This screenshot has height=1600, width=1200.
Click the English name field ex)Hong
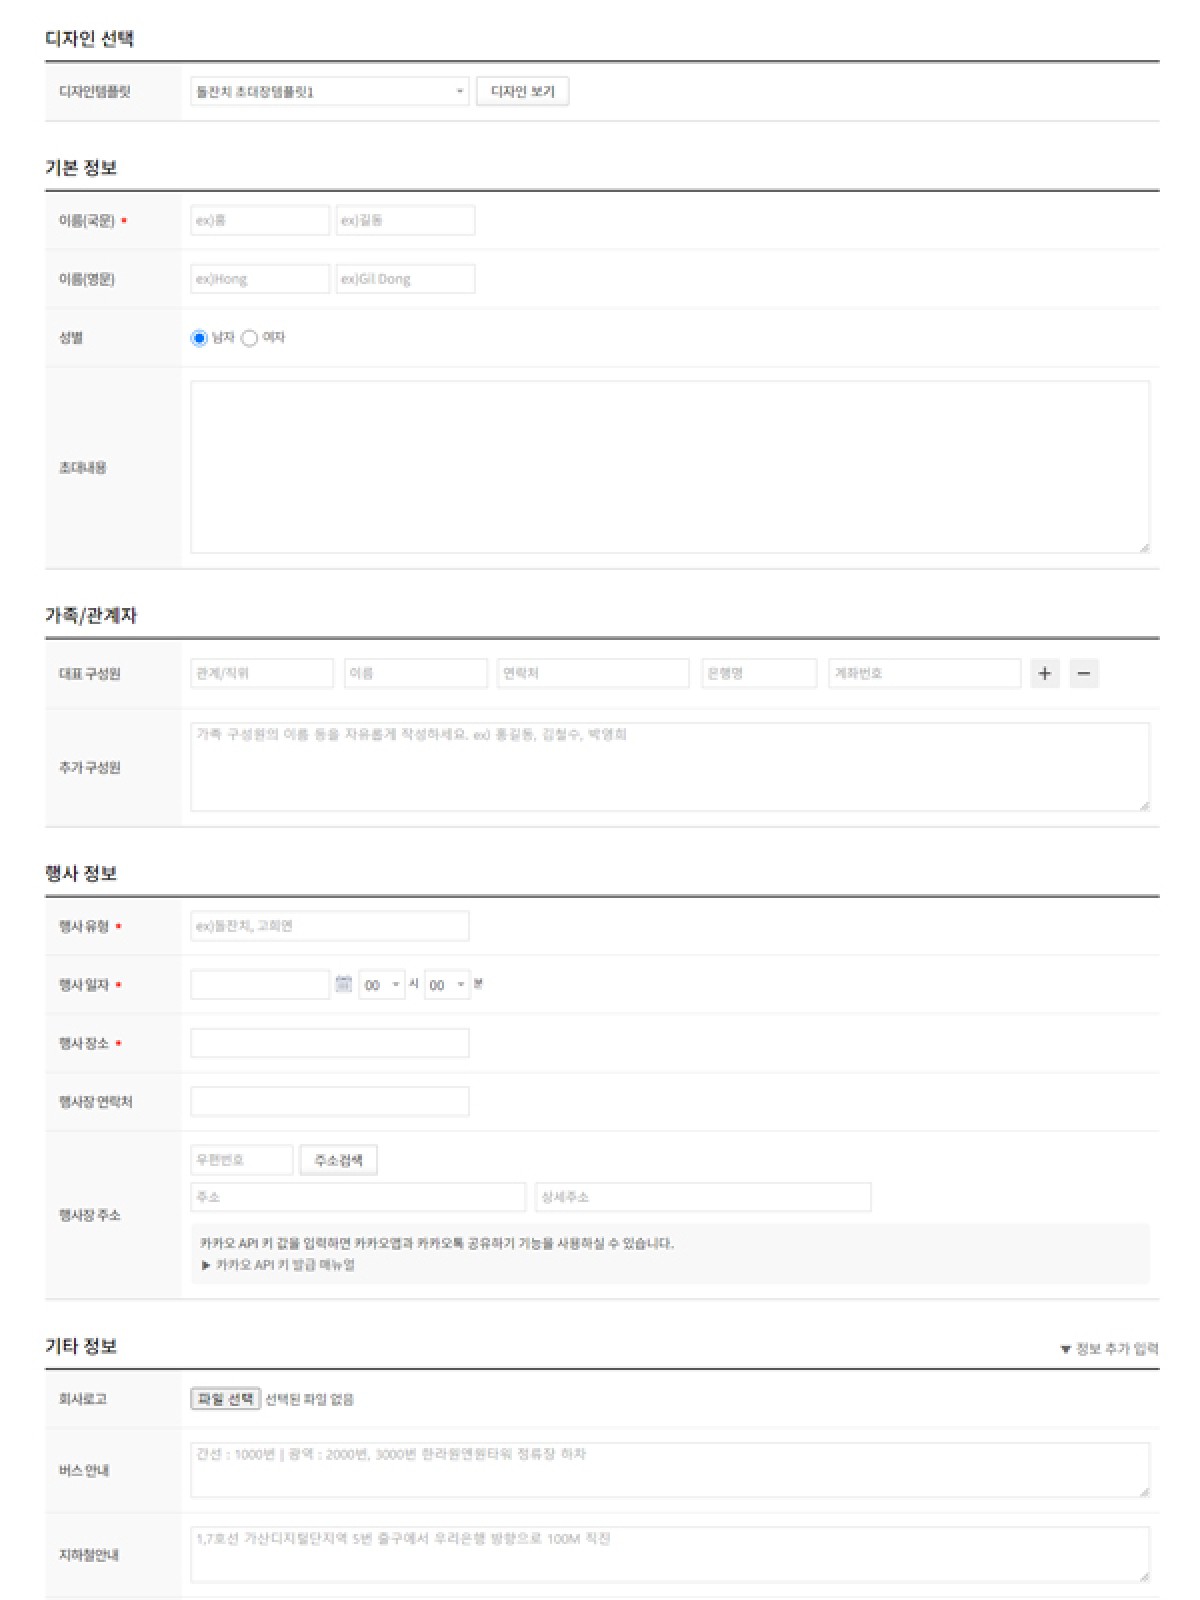[260, 279]
